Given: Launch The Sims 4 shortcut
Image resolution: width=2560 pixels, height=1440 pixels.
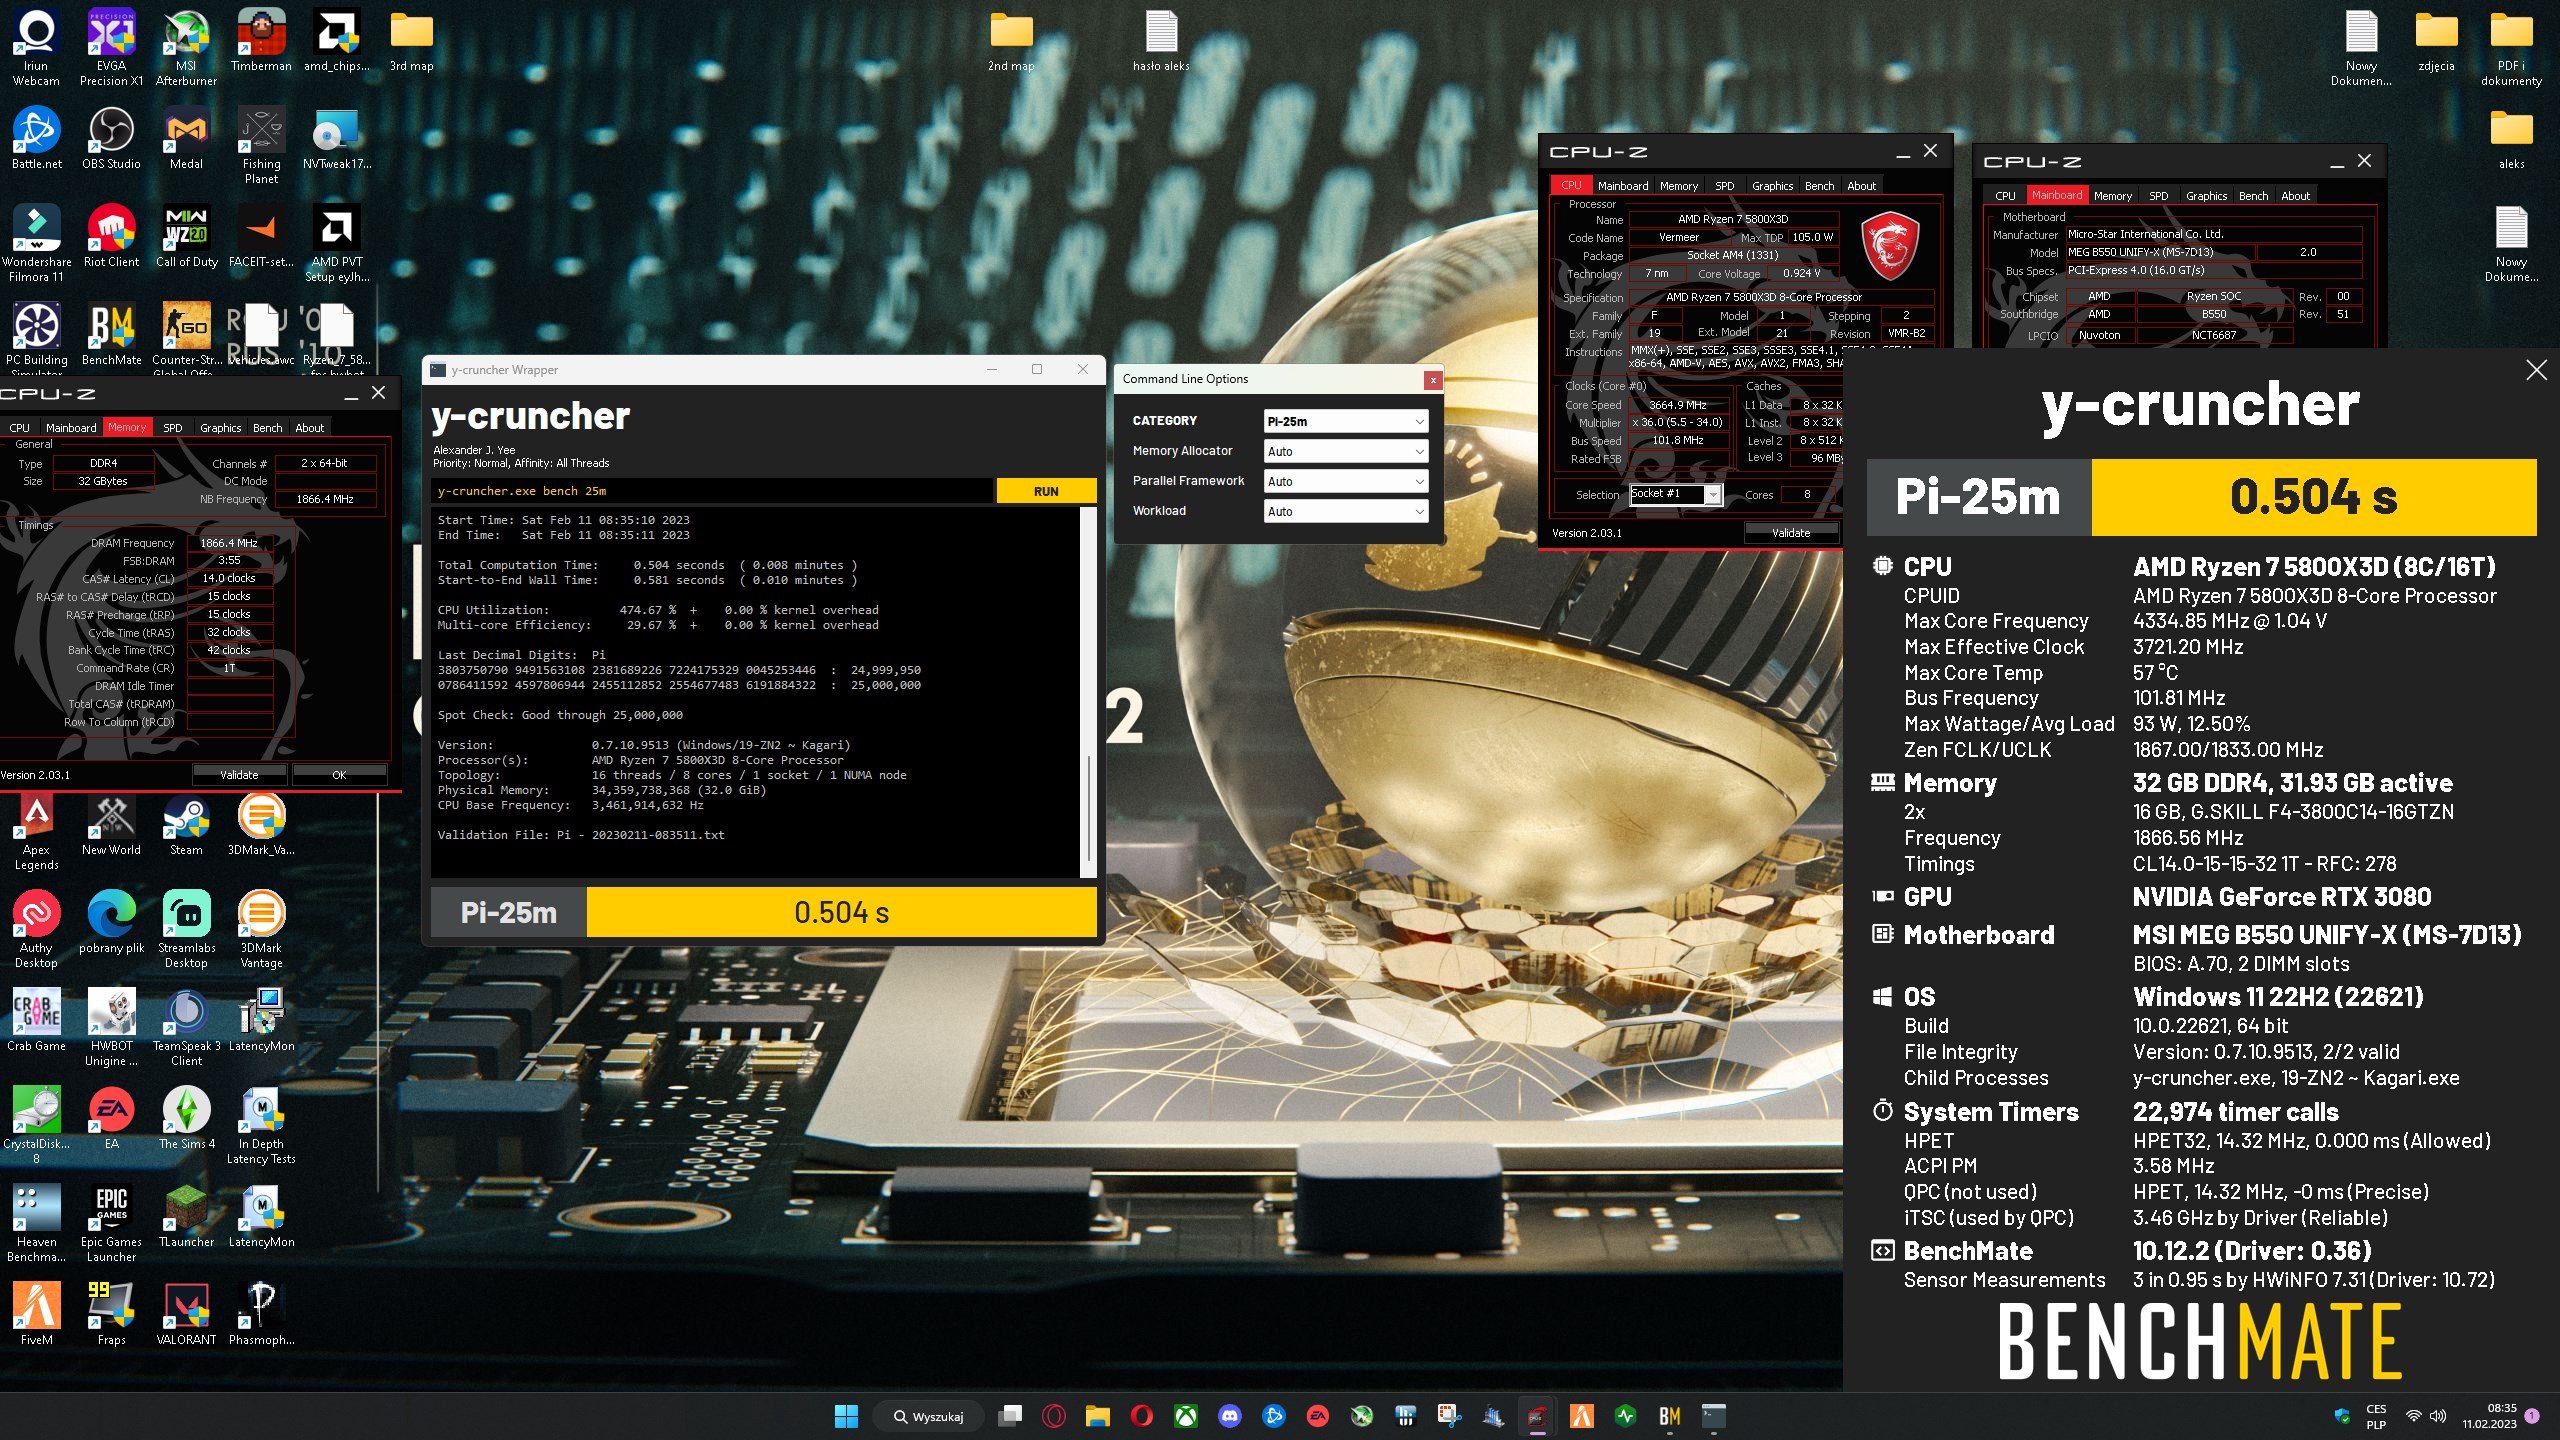Looking at the screenshot, I should (x=186, y=1118).
